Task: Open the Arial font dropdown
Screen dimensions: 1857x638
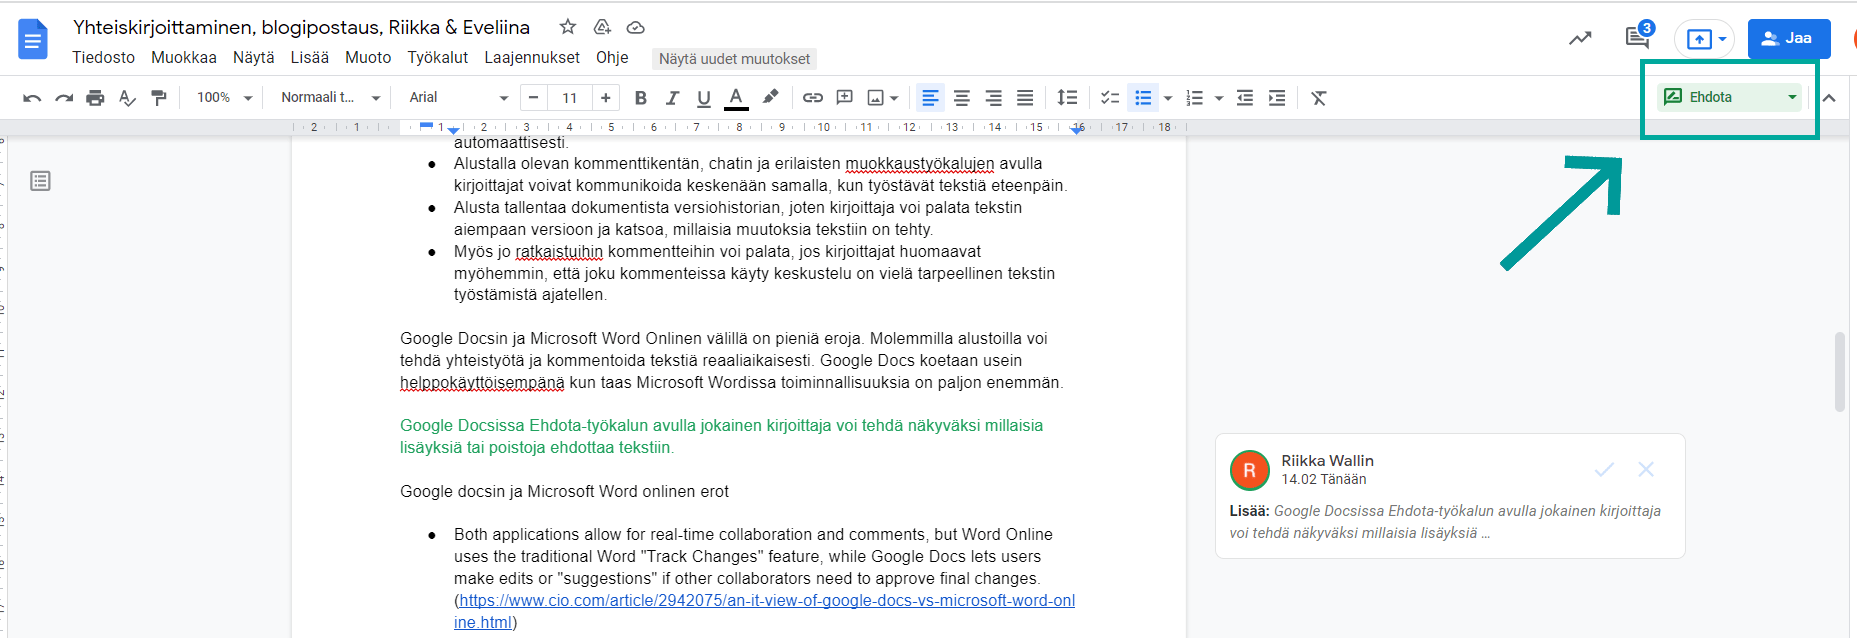Action: tap(458, 98)
